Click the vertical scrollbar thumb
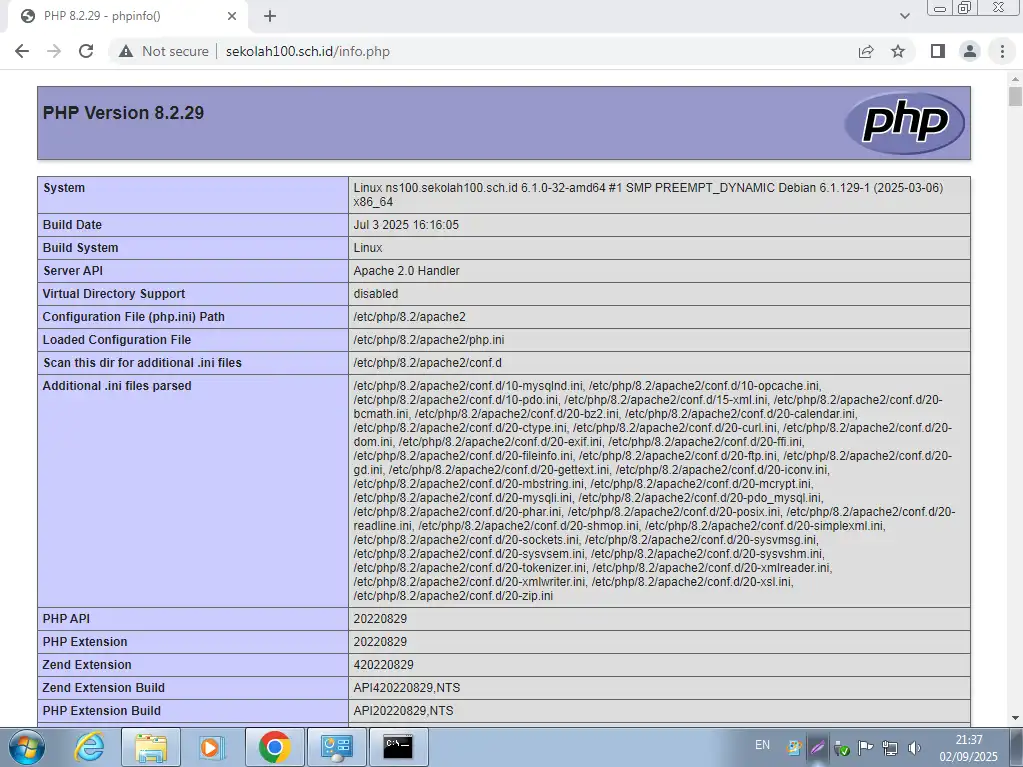The width and height of the screenshot is (1023, 767). click(x=1015, y=96)
